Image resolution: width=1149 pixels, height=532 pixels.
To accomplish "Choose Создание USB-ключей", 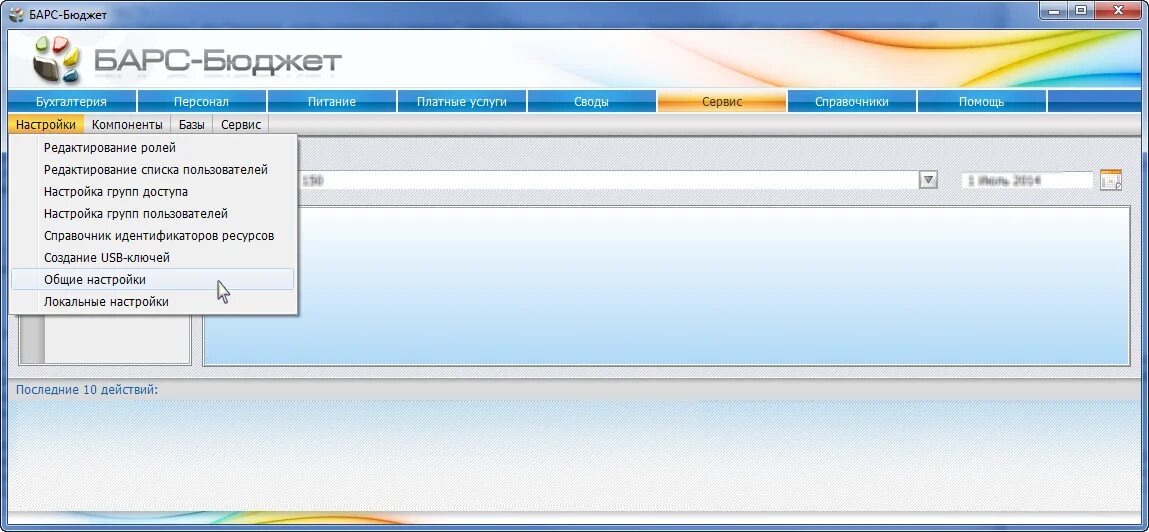I will point(152,258).
